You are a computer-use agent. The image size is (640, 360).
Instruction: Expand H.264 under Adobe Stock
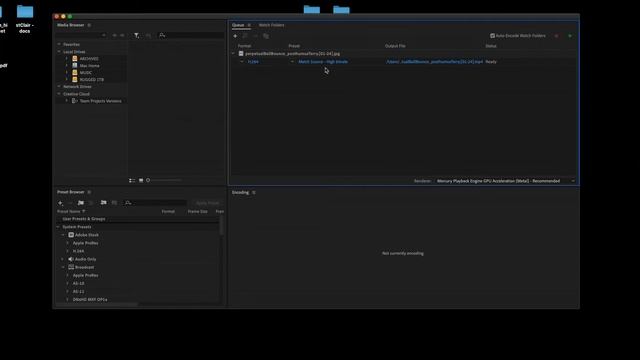click(67, 251)
